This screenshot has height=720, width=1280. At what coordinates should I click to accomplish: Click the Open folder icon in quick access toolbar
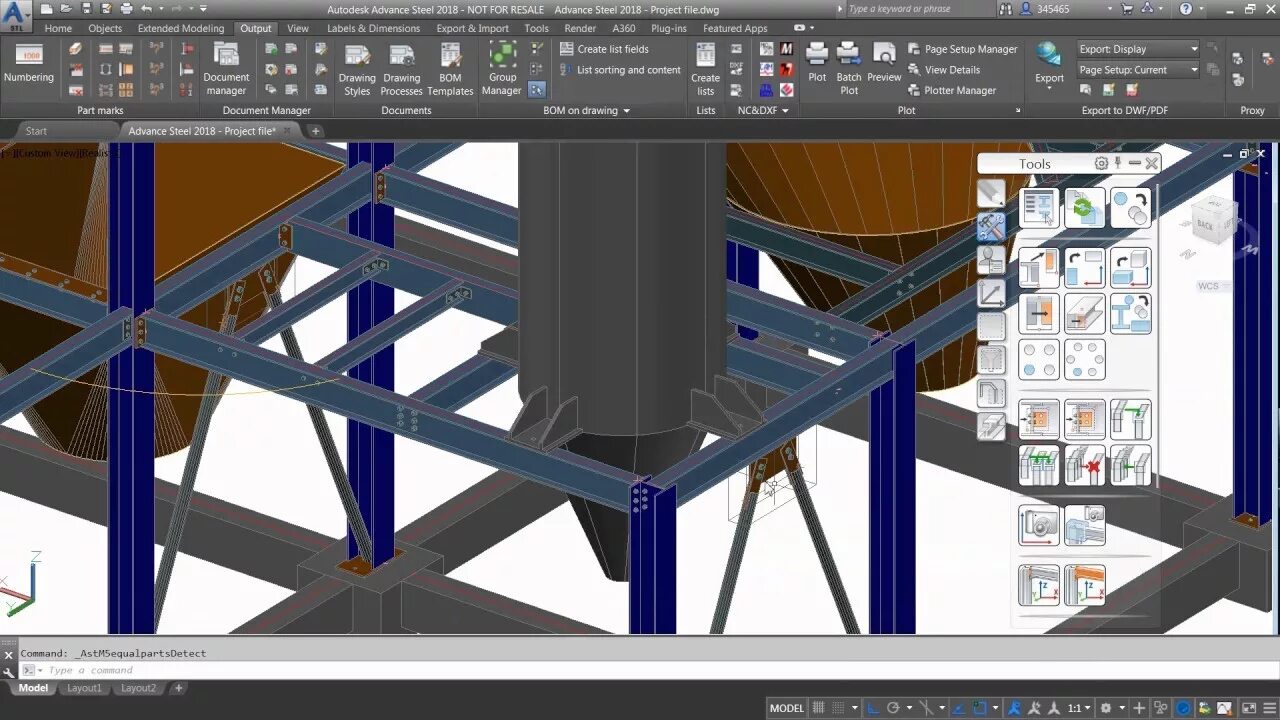tap(65, 9)
